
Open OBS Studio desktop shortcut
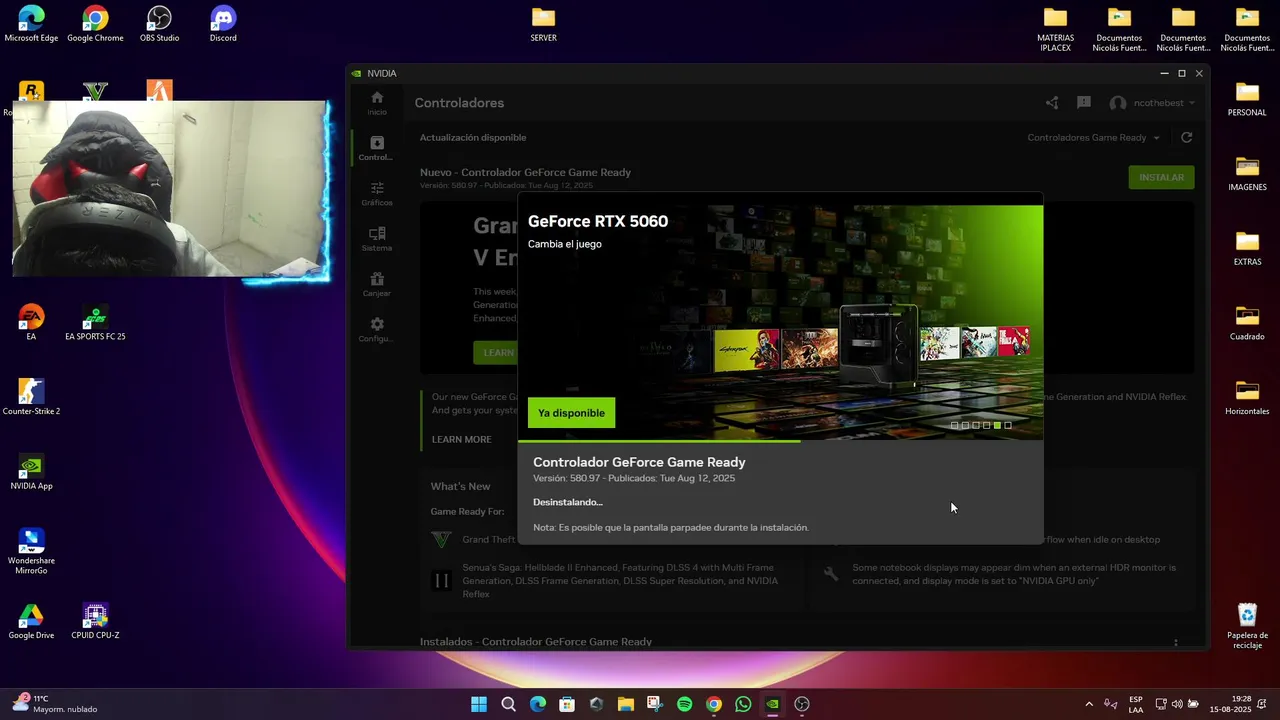(159, 24)
